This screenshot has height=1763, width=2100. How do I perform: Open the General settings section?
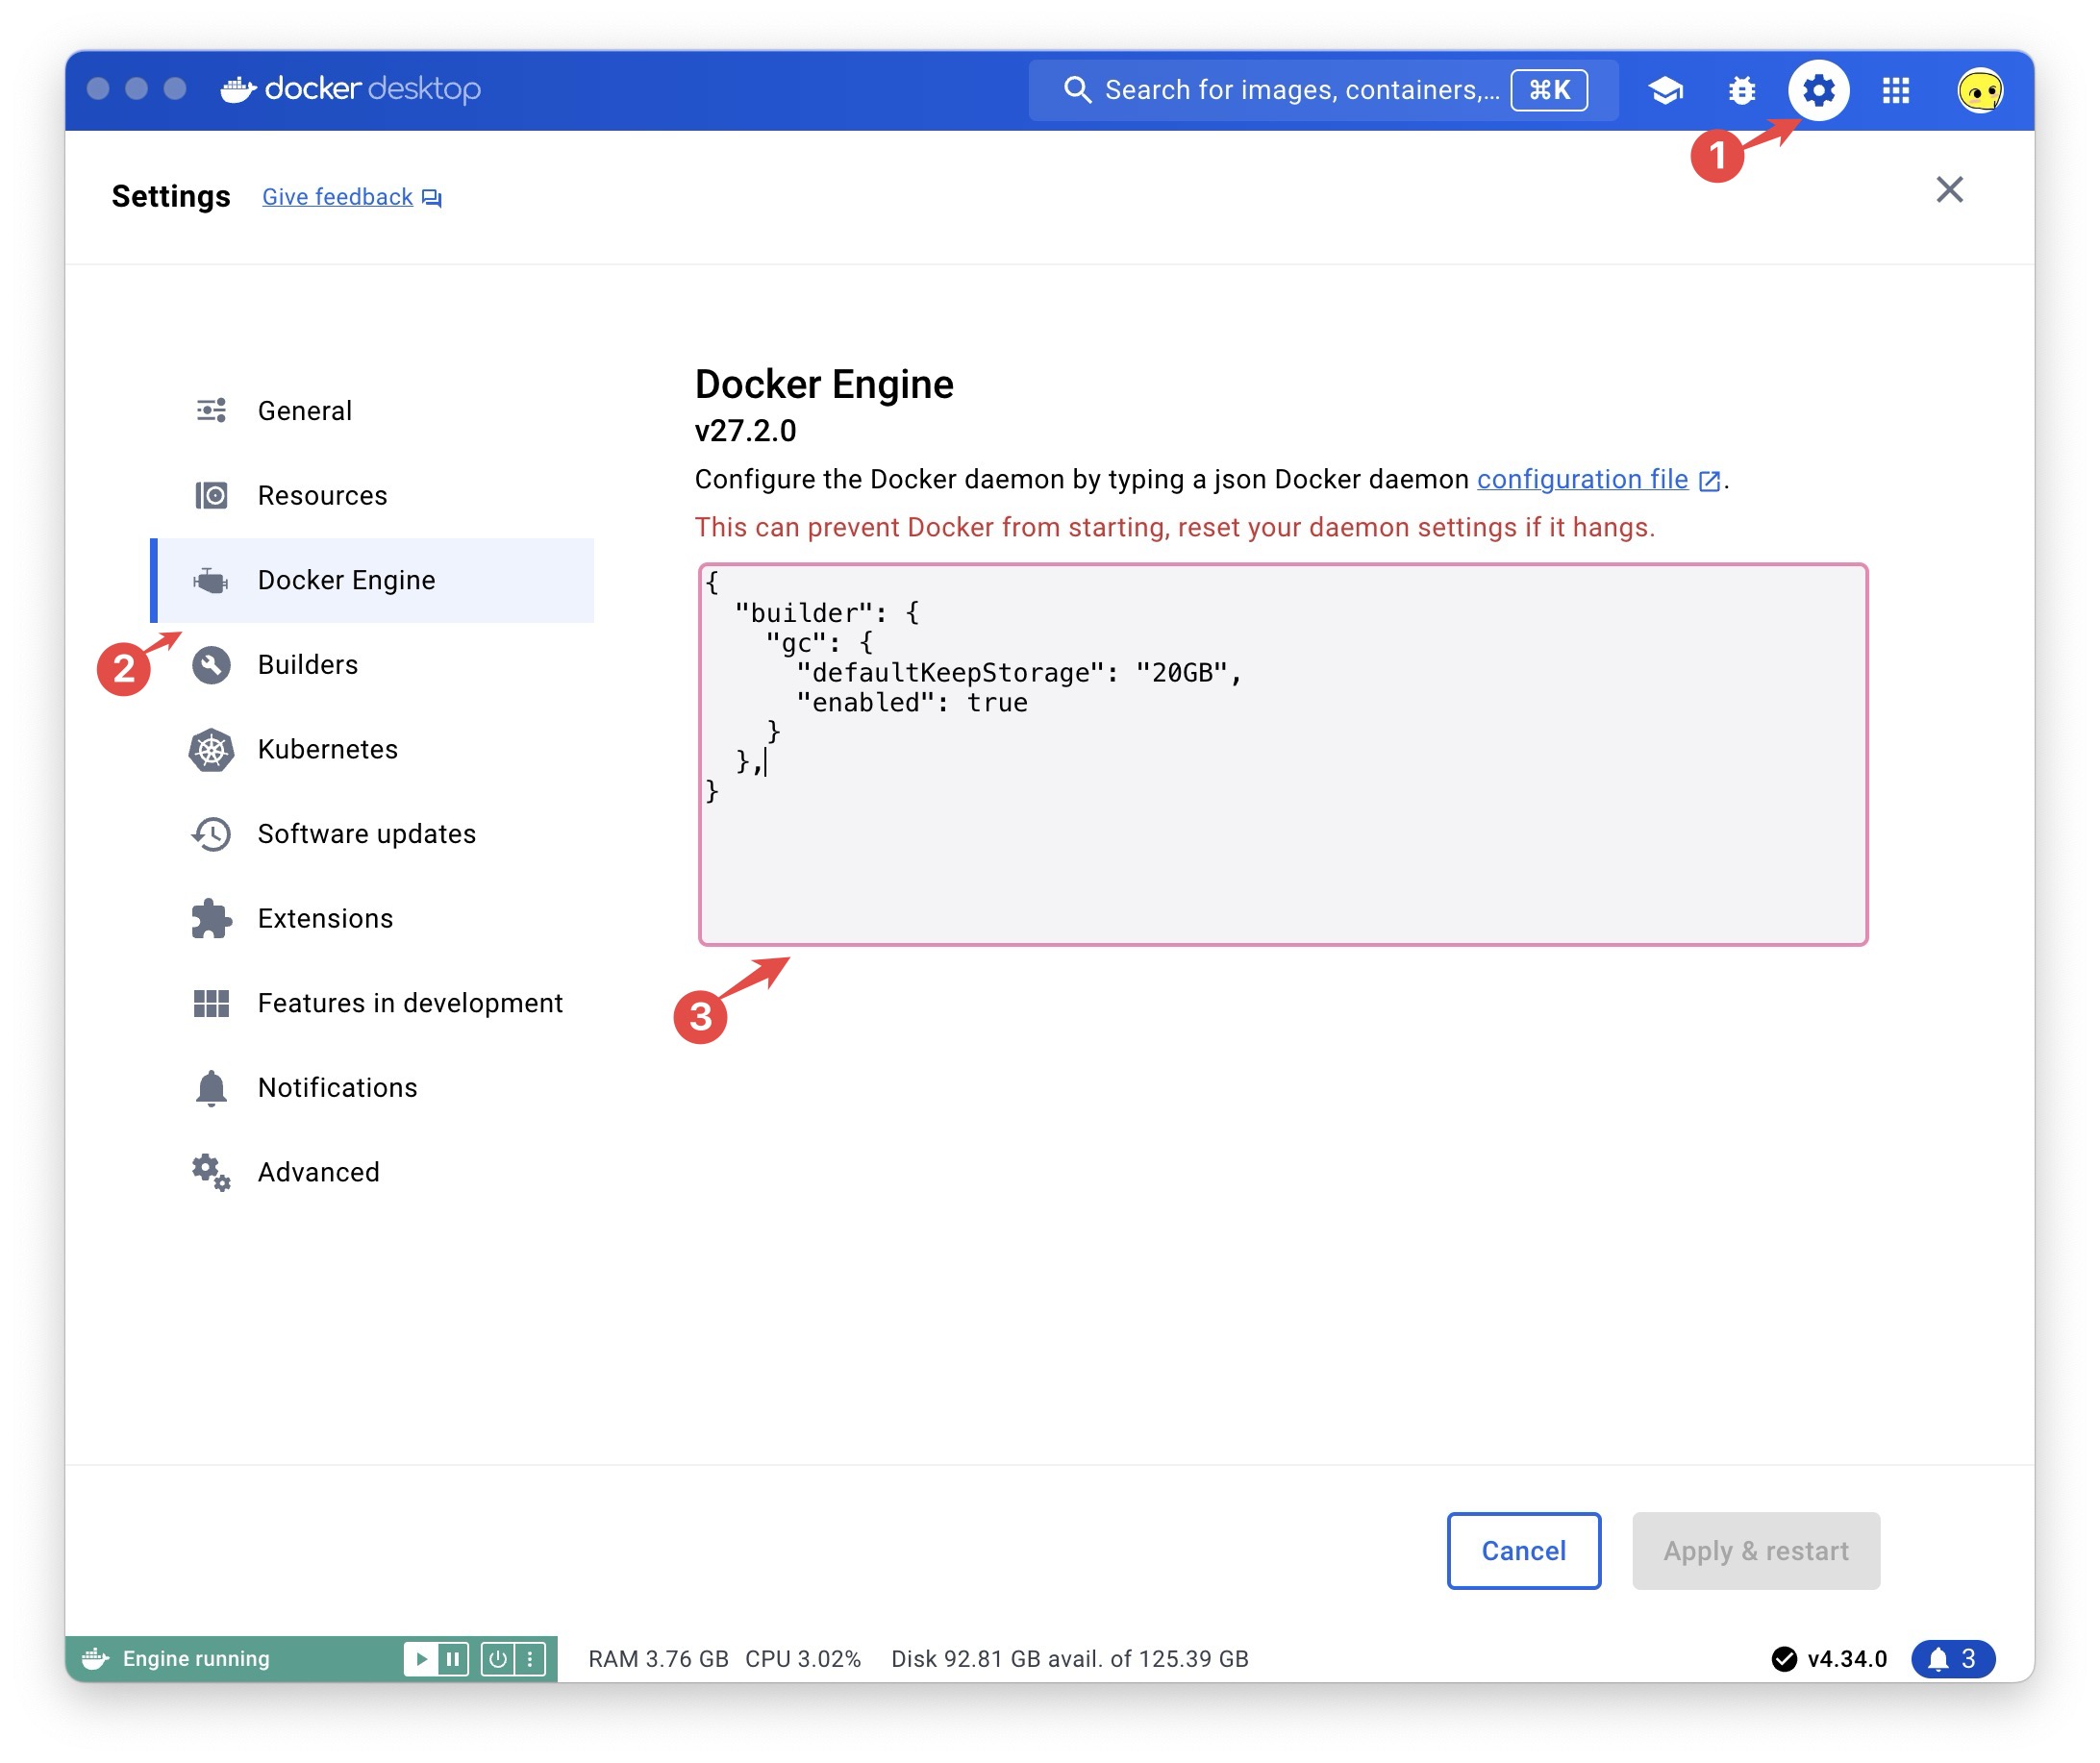coord(372,410)
